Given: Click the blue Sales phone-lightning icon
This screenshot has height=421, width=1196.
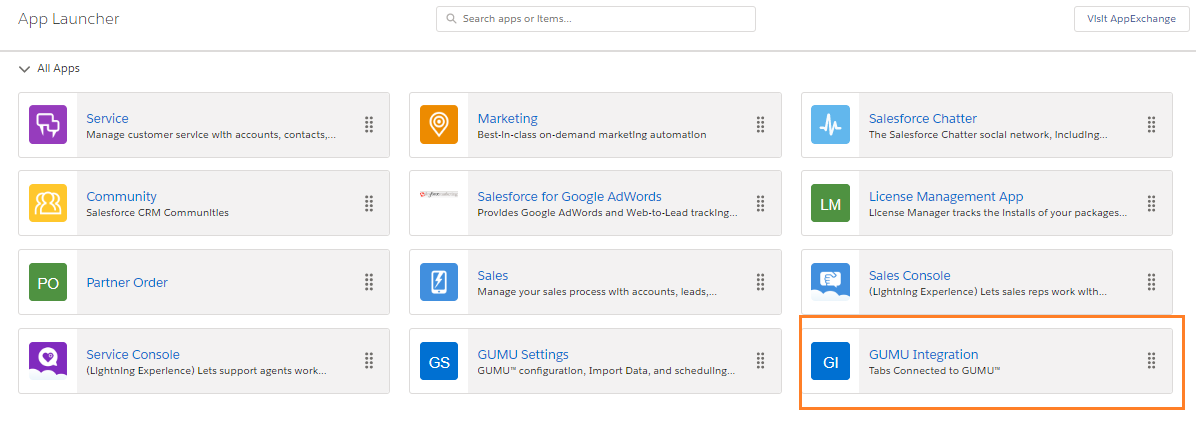Looking at the screenshot, I should click(439, 282).
